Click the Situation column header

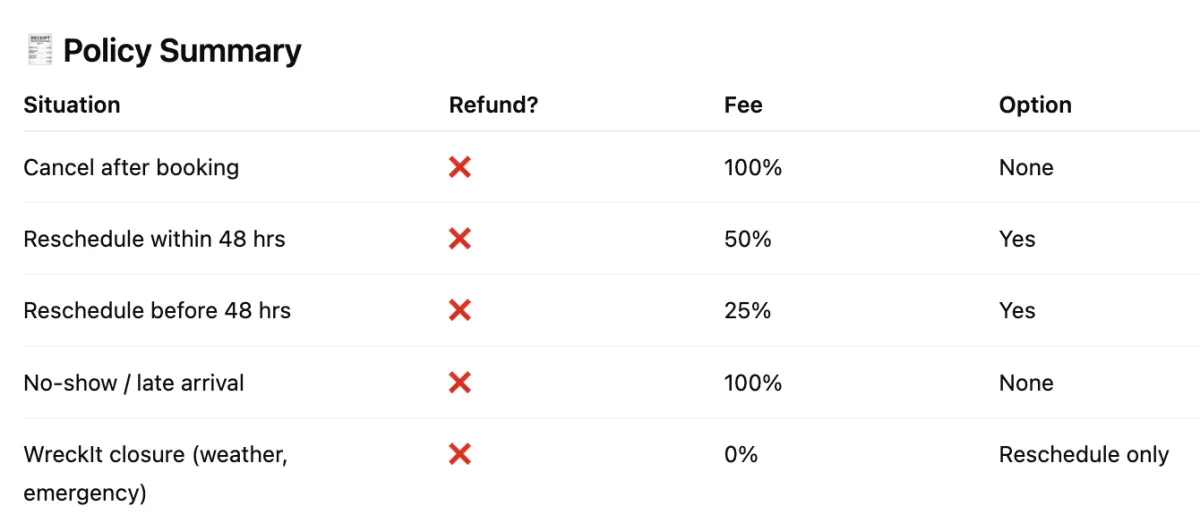[x=72, y=105]
